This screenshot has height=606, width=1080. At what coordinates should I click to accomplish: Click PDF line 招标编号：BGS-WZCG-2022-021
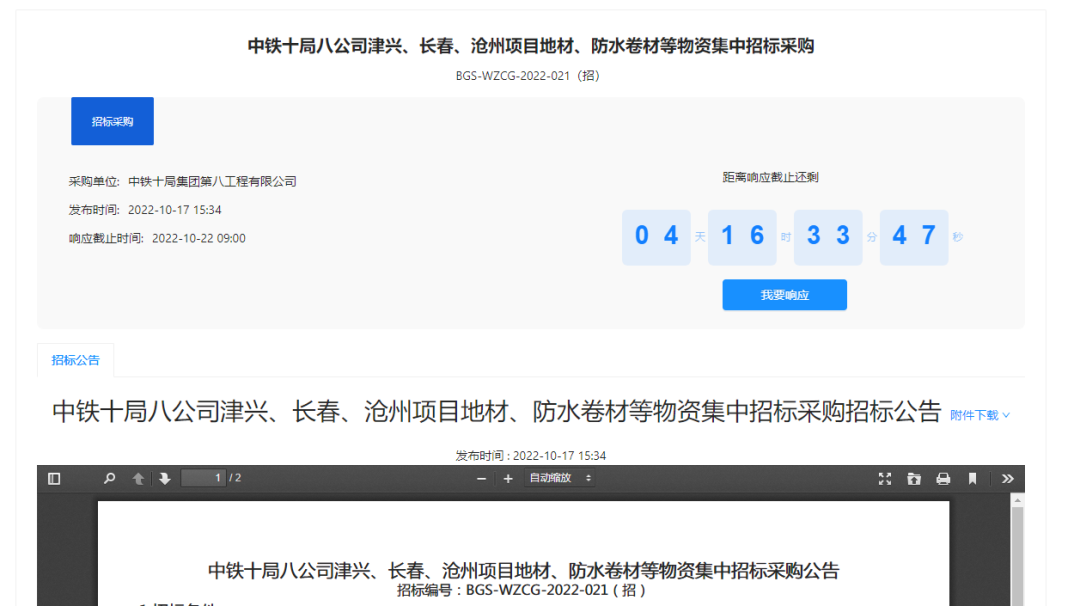pos(521,590)
